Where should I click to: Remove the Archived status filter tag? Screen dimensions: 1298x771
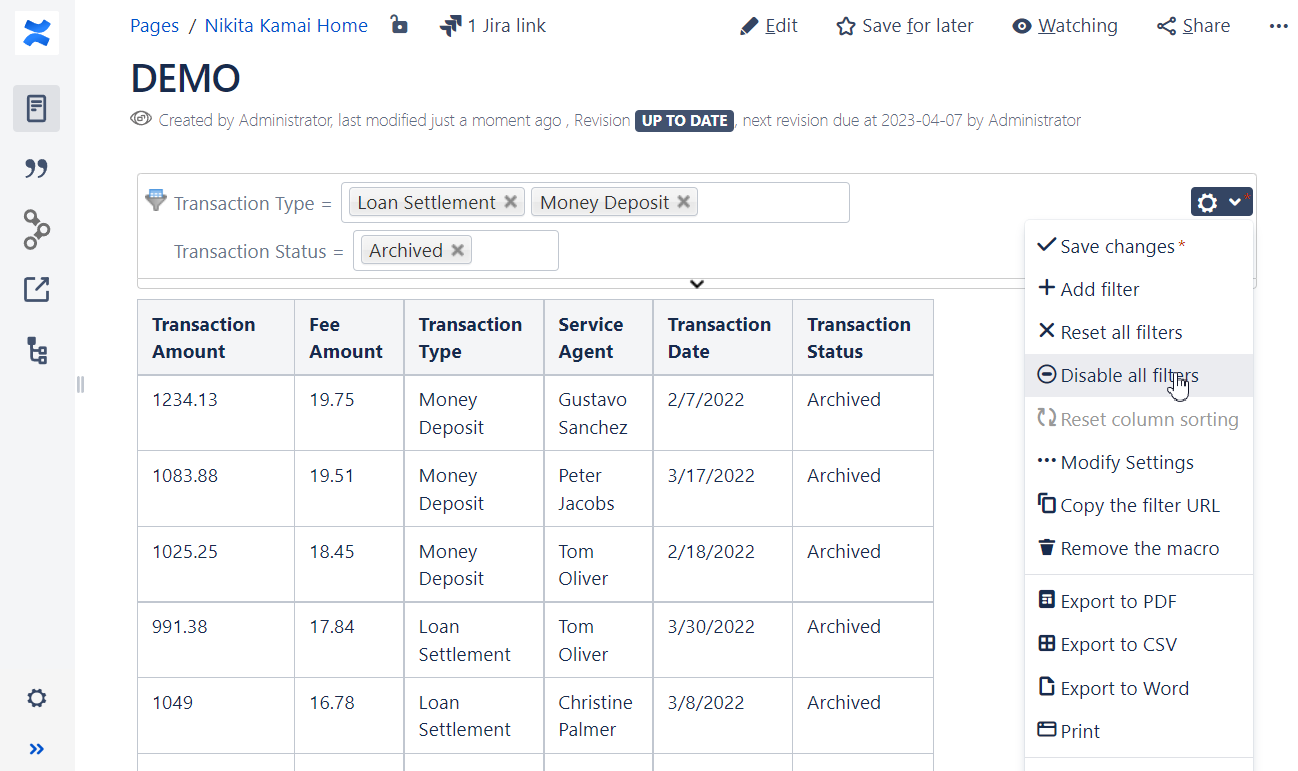pos(457,250)
